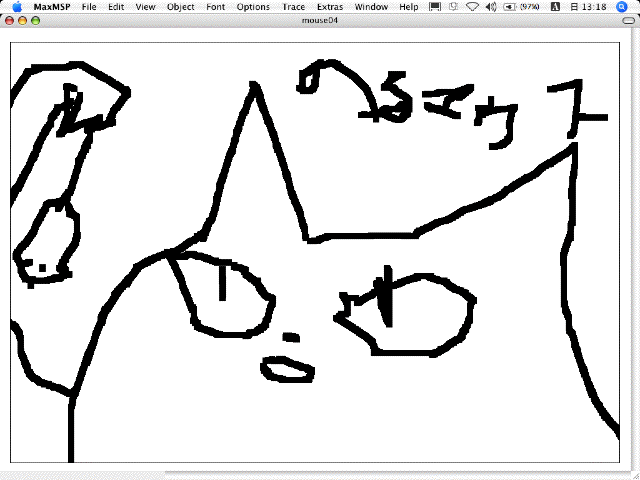
Task: Open the sync status menu icon
Action: (453, 7)
